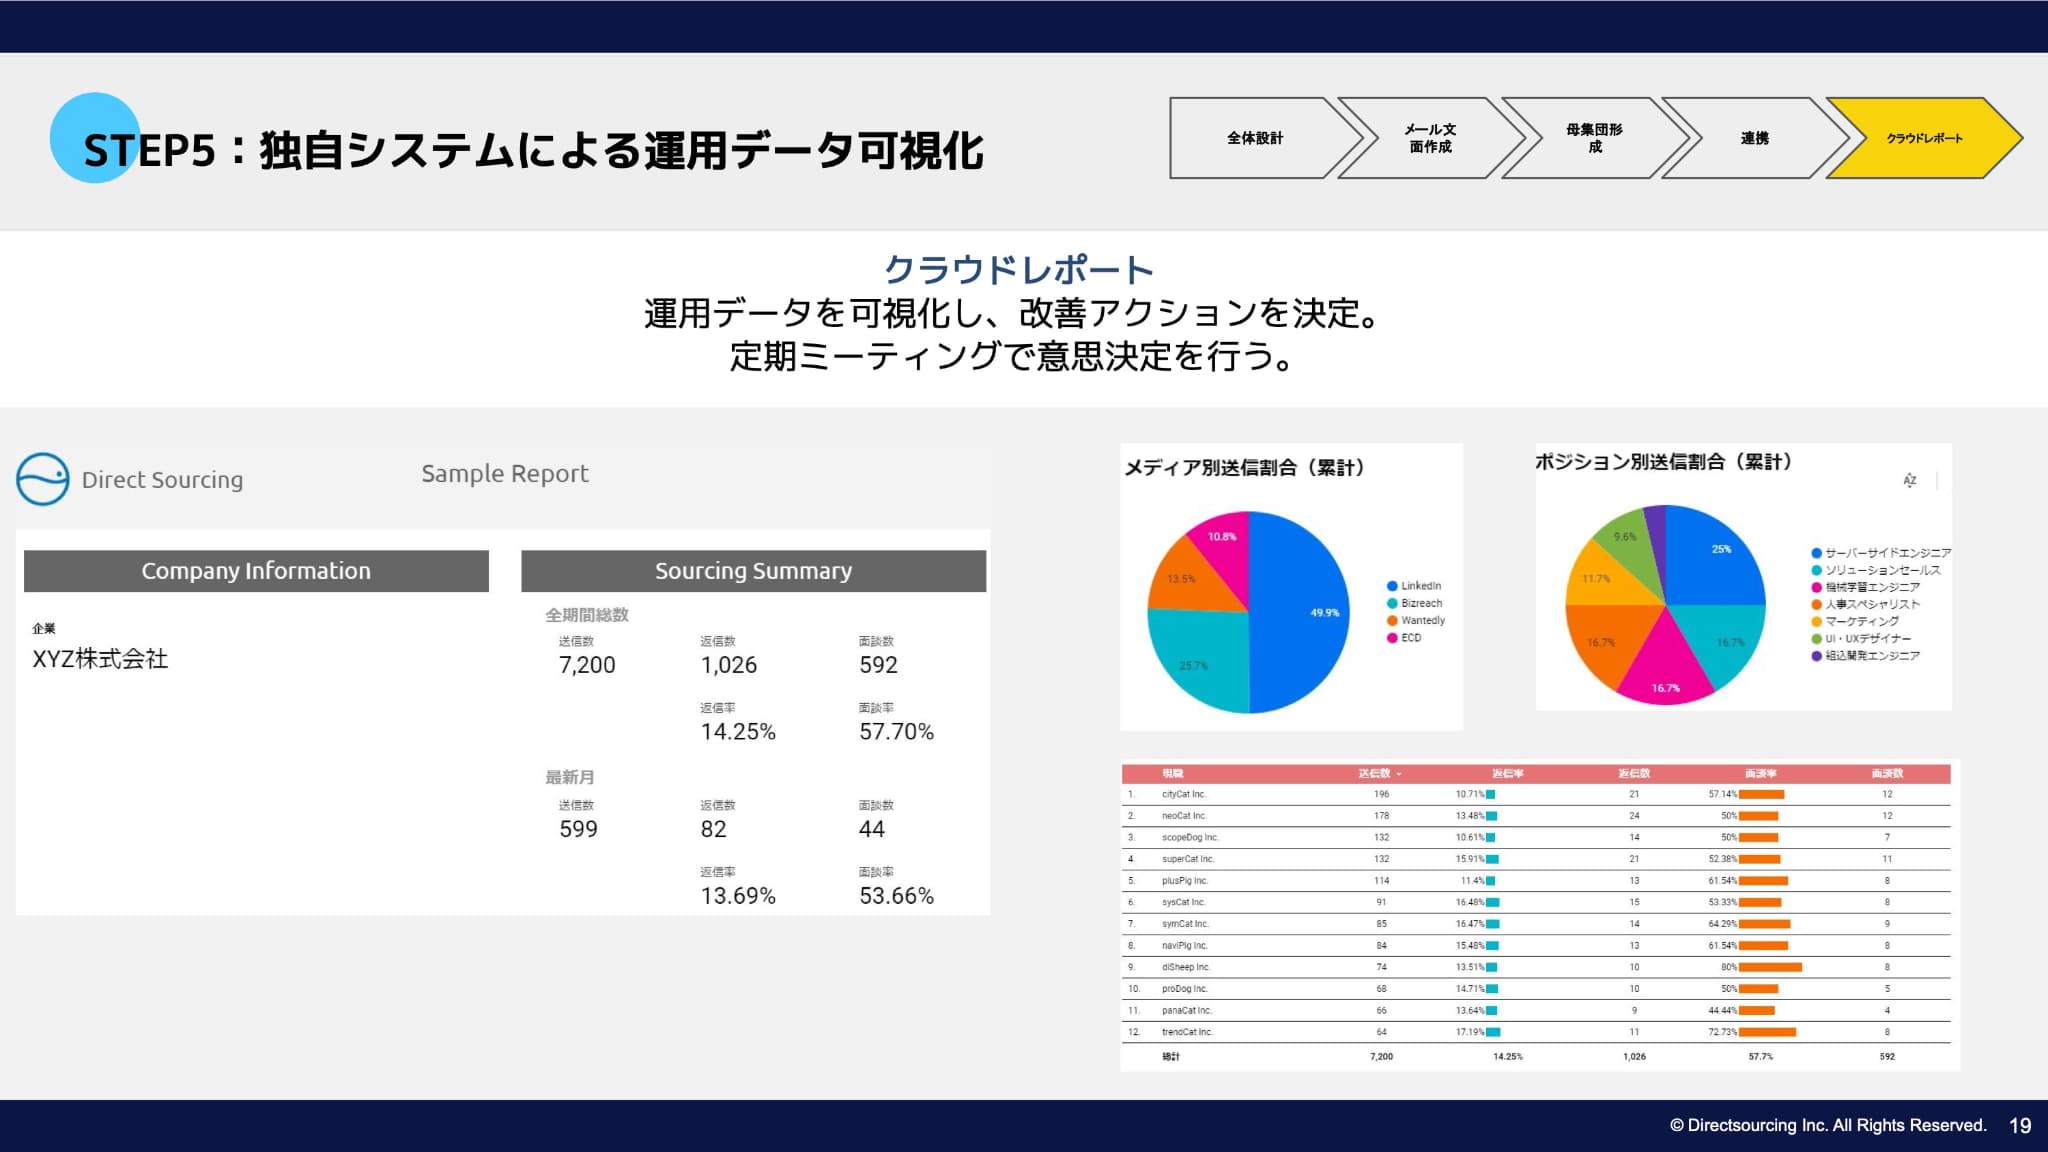Select the 全体設計 step arrow
2048x1152 pixels.
tap(1255, 138)
